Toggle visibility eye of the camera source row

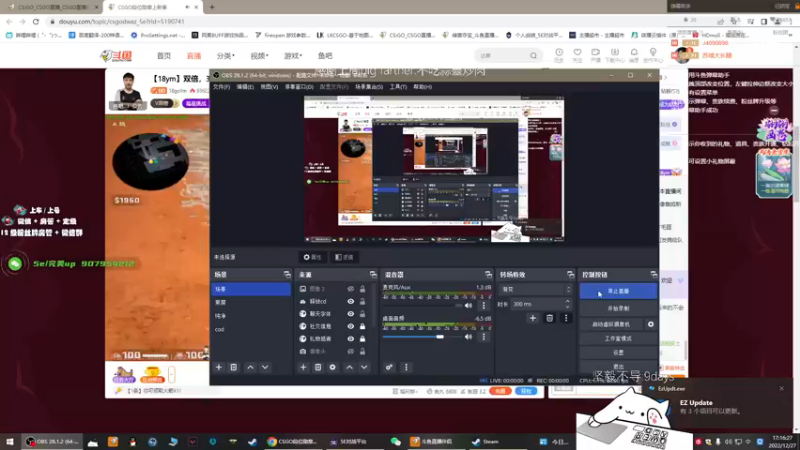click(x=351, y=351)
